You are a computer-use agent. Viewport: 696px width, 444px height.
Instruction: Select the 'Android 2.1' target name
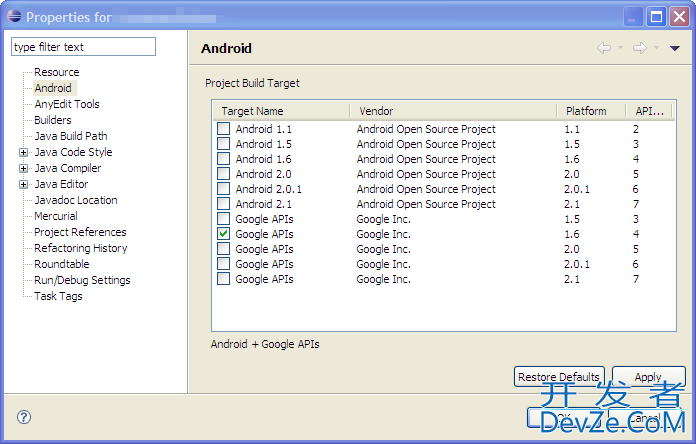tap(264, 204)
